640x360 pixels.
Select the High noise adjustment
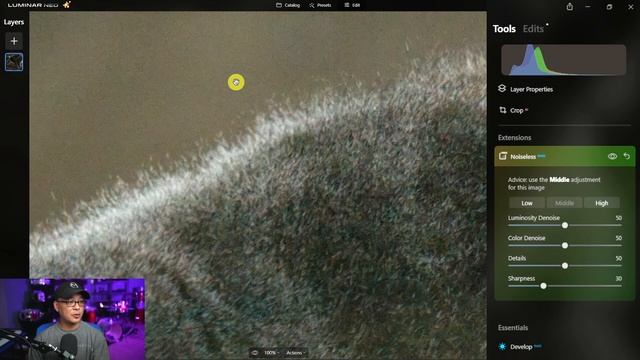coord(602,203)
